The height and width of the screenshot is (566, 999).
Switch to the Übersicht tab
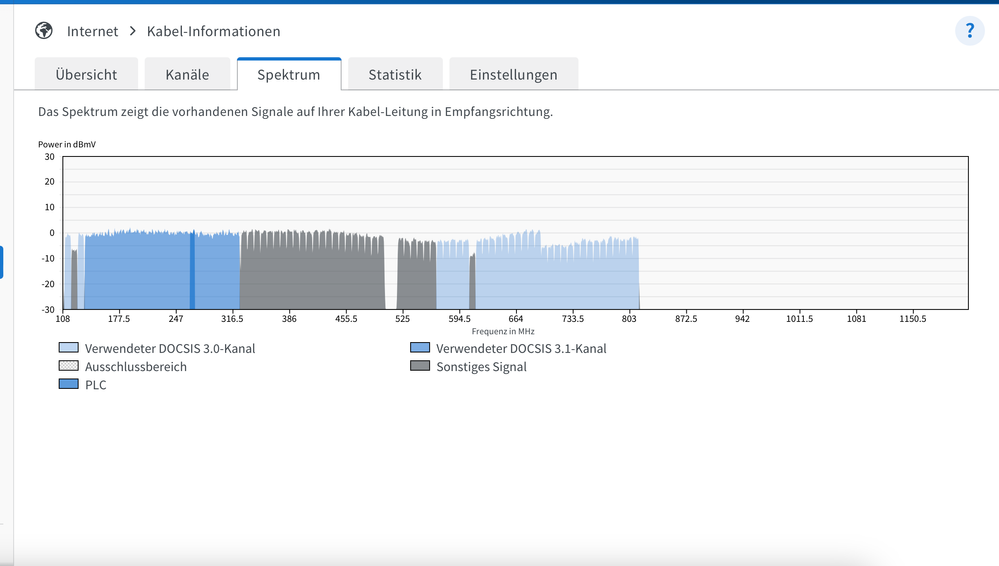tap(86, 75)
